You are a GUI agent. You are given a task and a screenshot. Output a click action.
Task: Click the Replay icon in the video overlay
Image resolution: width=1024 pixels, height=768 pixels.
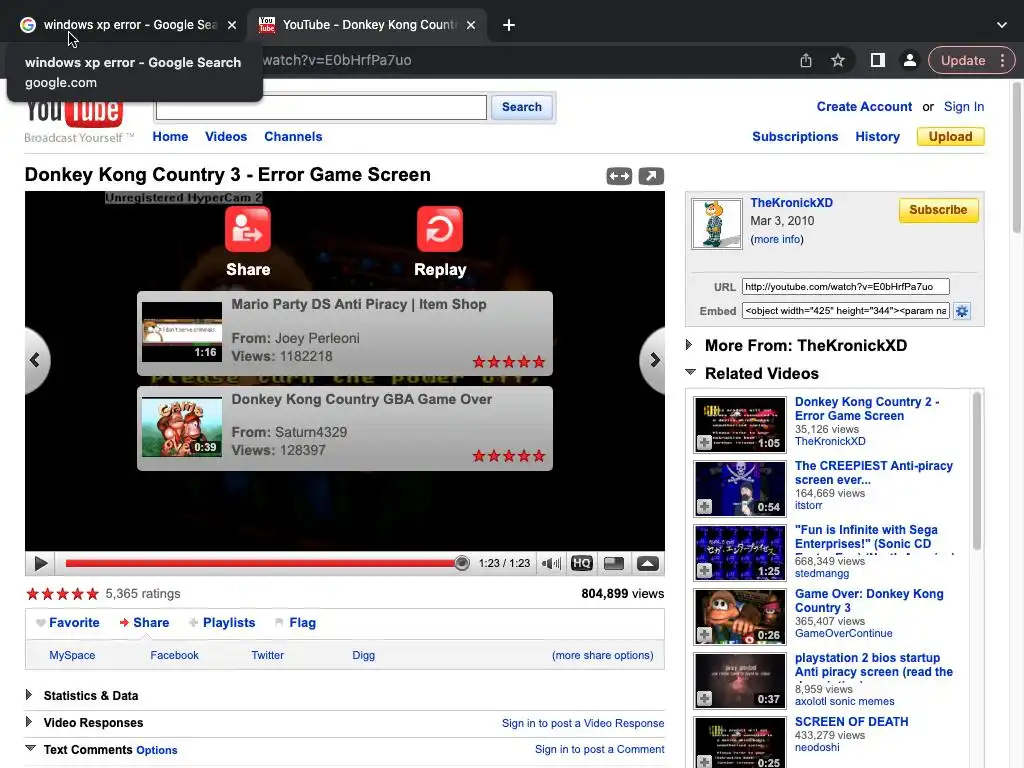point(440,229)
